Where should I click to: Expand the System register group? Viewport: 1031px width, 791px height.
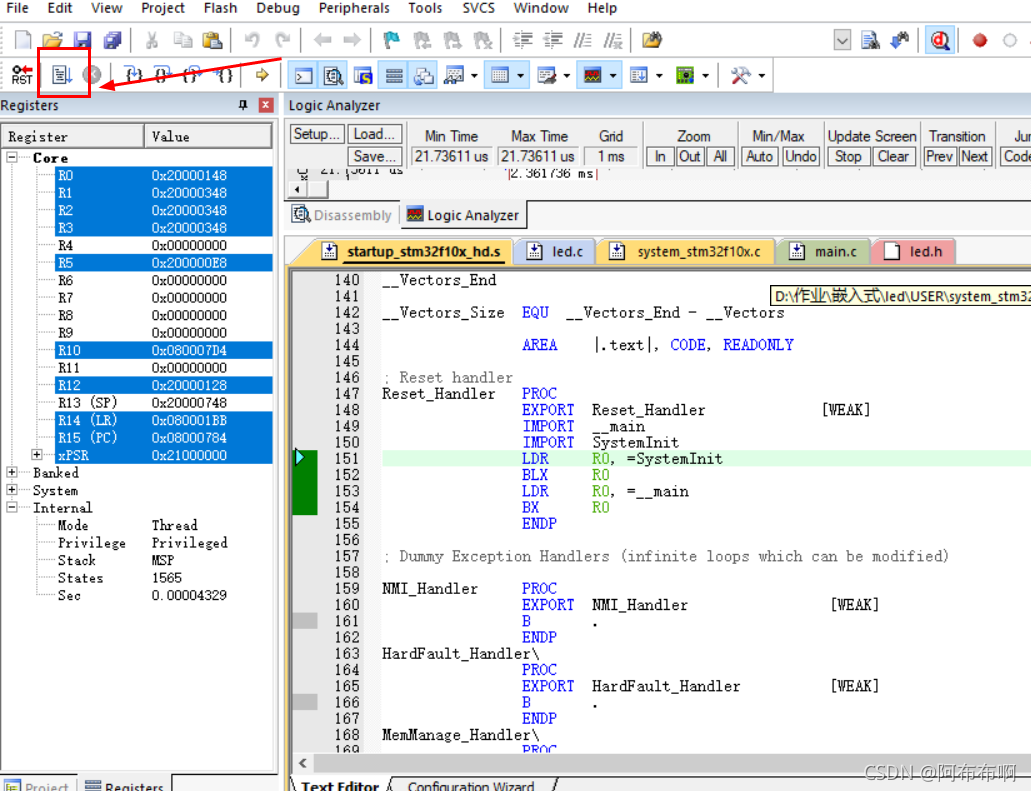[12, 490]
